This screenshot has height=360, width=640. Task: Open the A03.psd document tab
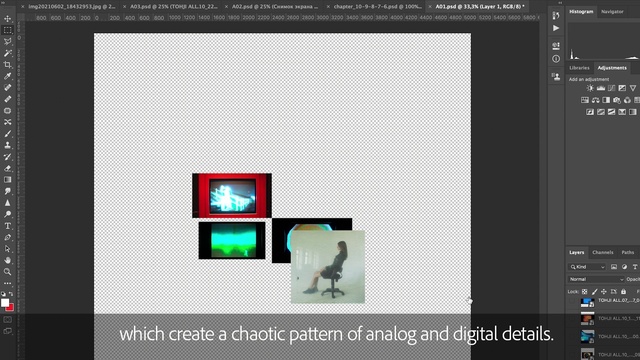[x=174, y=7]
